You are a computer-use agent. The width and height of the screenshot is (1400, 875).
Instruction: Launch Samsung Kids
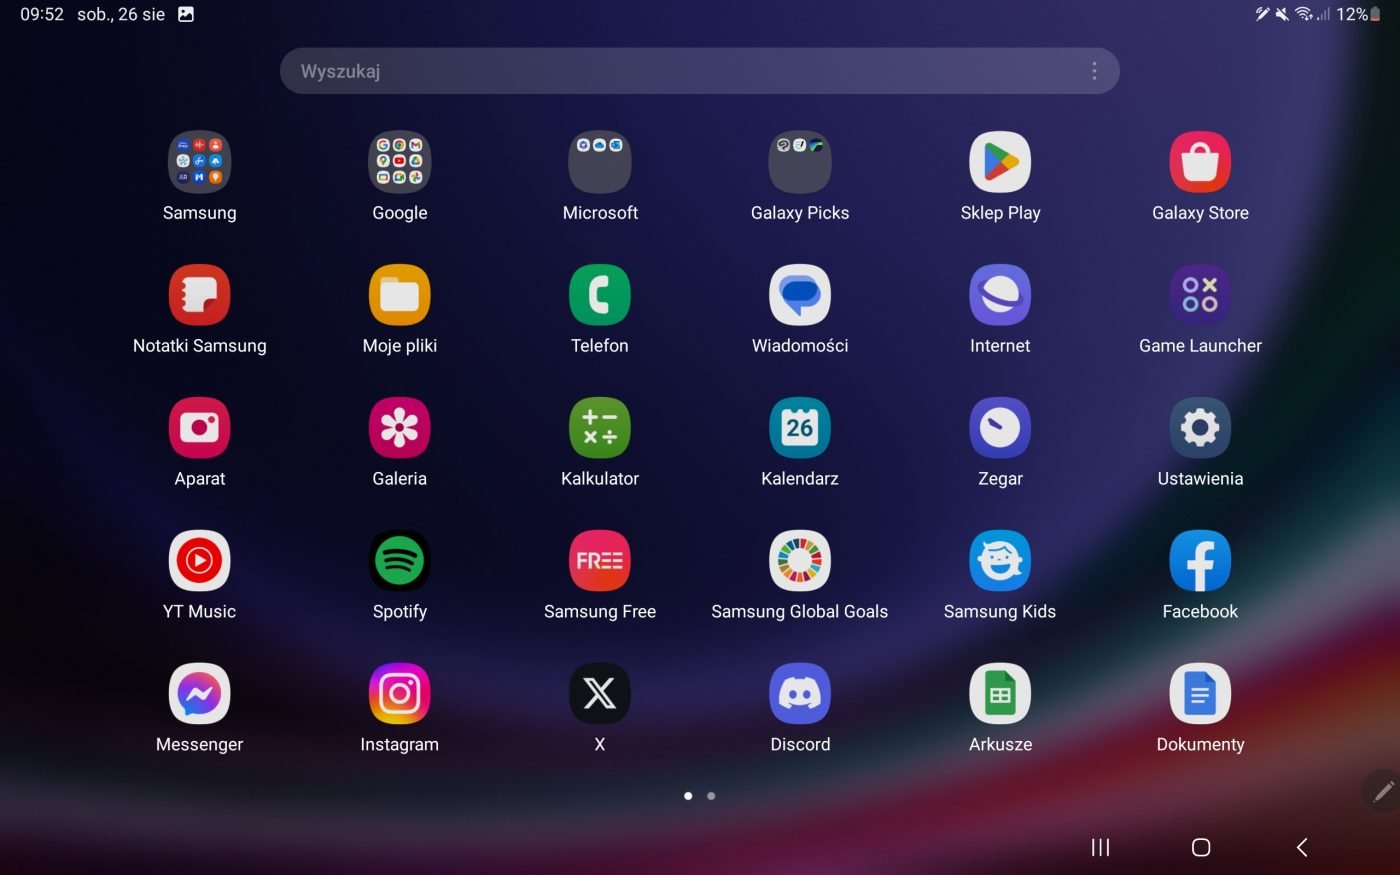tap(1000, 561)
